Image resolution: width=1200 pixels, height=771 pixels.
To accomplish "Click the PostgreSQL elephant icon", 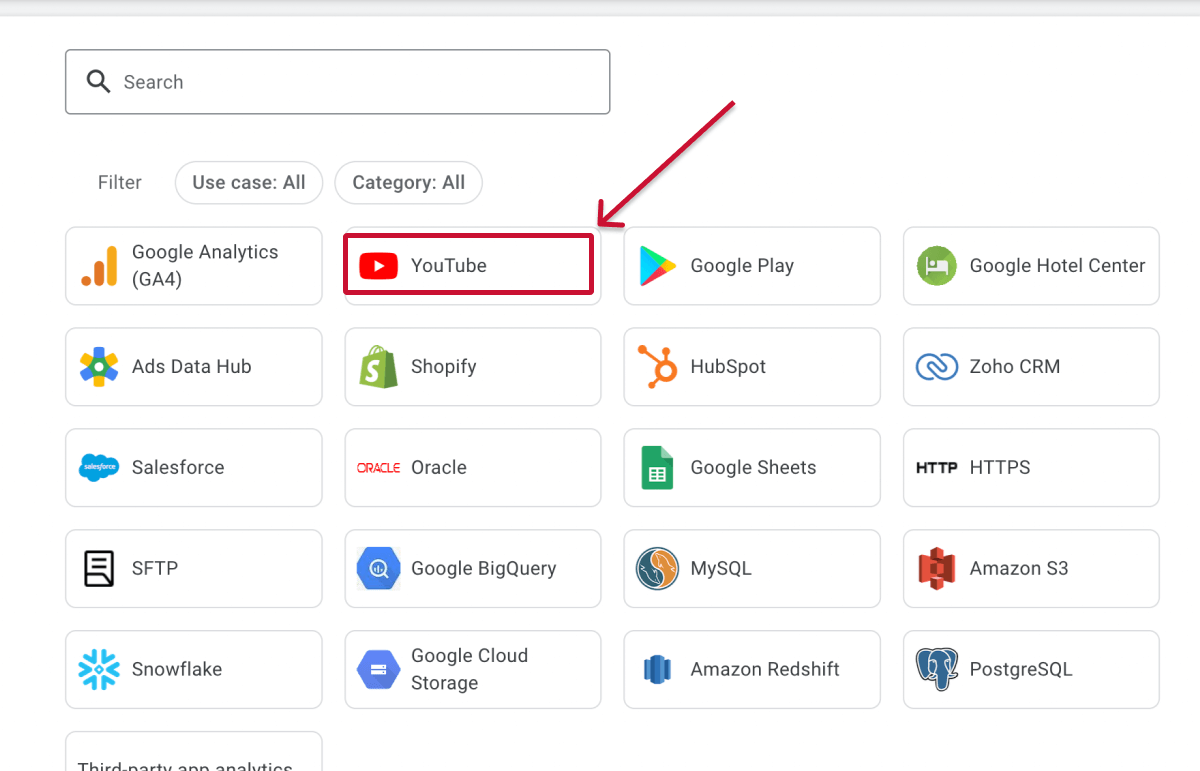I will (x=937, y=670).
